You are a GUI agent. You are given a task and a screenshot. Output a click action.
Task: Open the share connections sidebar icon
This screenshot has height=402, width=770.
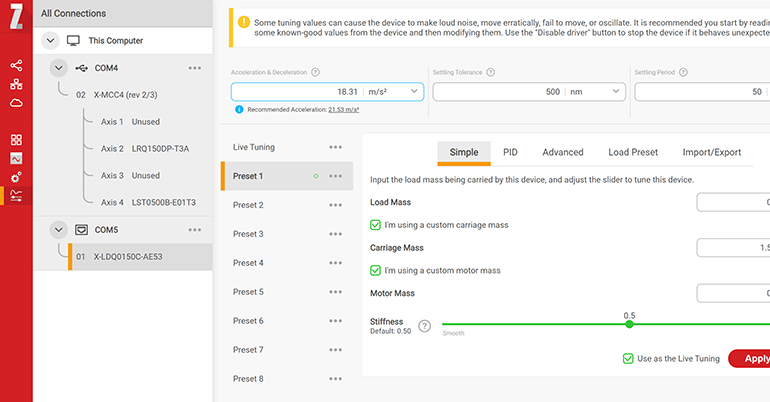[16, 65]
